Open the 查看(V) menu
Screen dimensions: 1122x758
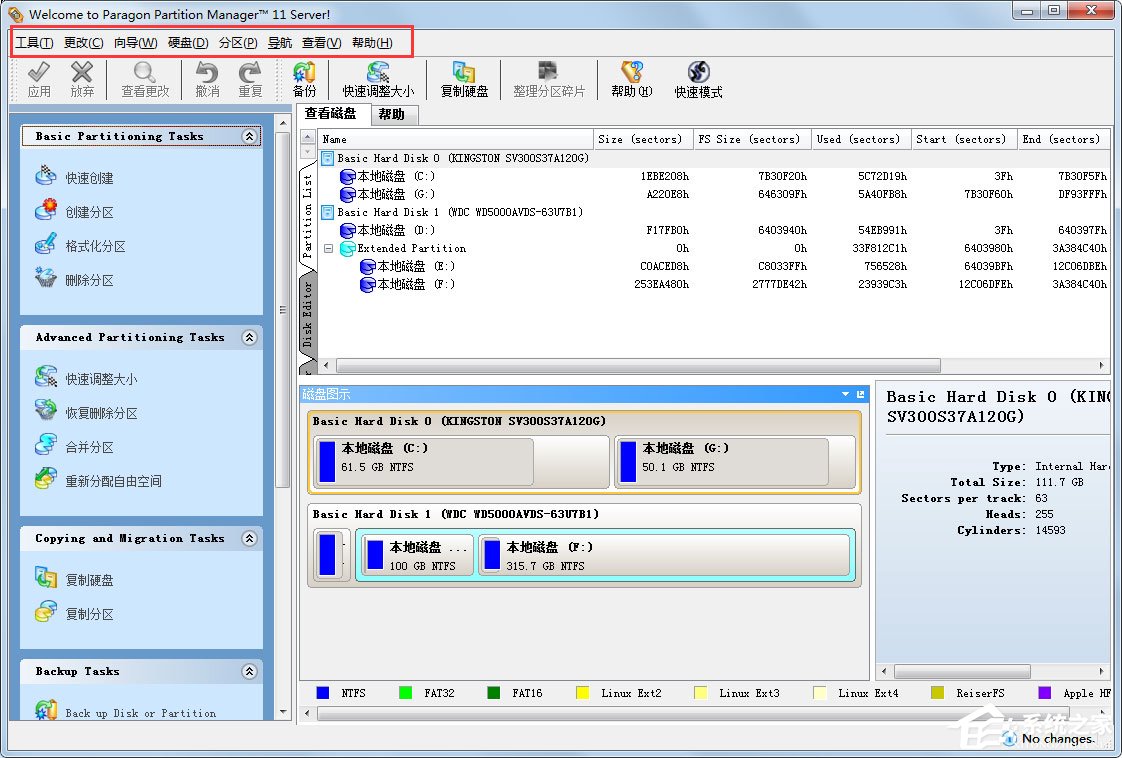point(321,43)
